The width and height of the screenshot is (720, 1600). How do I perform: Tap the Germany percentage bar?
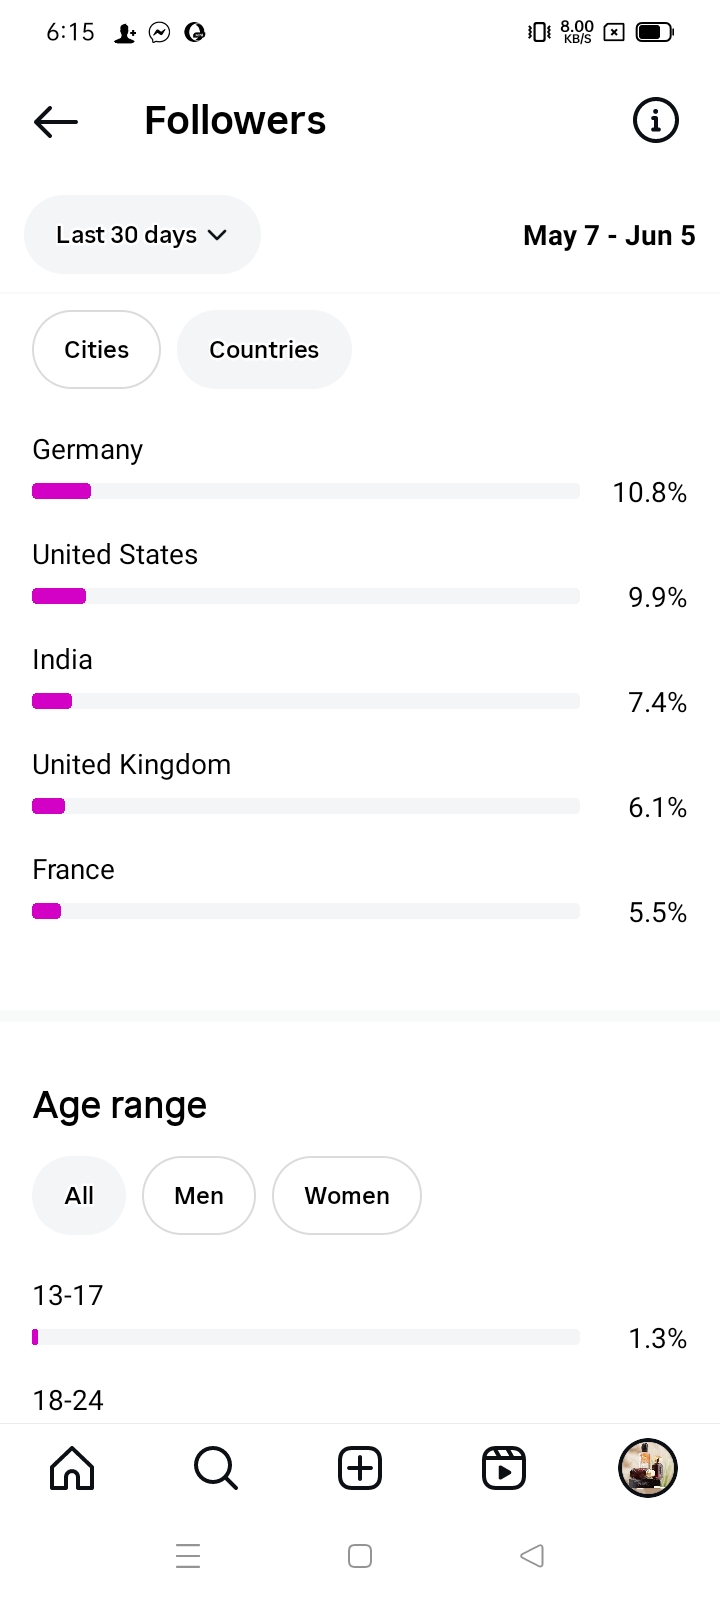[x=306, y=491]
